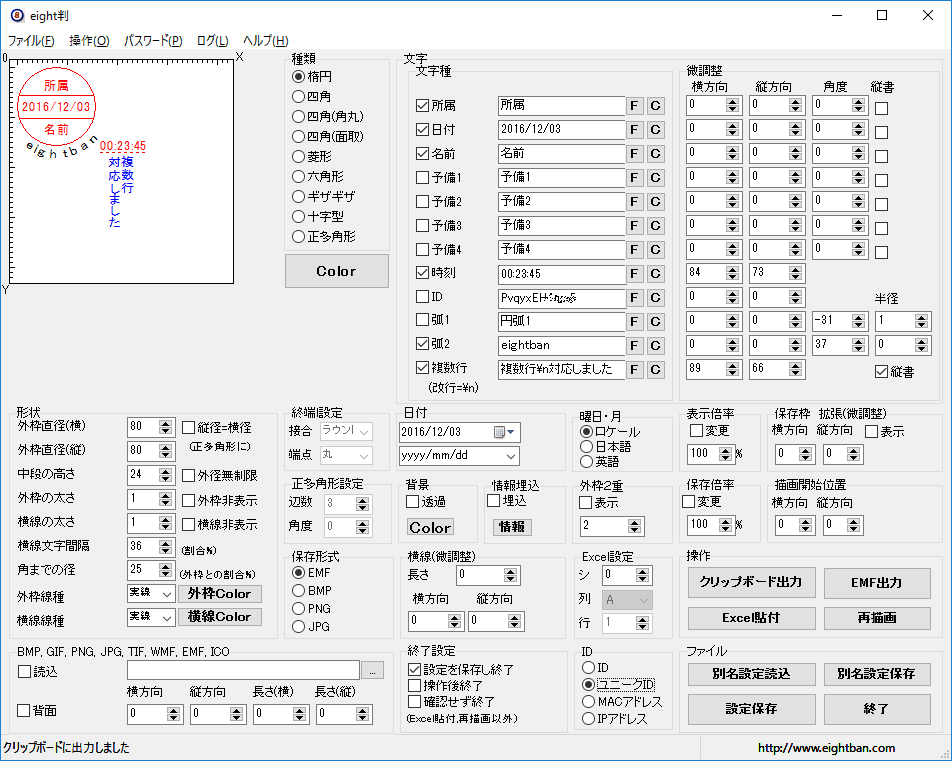Image resolution: width=952 pixels, height=761 pixels.
Task: Click the eightban 弧2 text field
Action: click(x=561, y=346)
